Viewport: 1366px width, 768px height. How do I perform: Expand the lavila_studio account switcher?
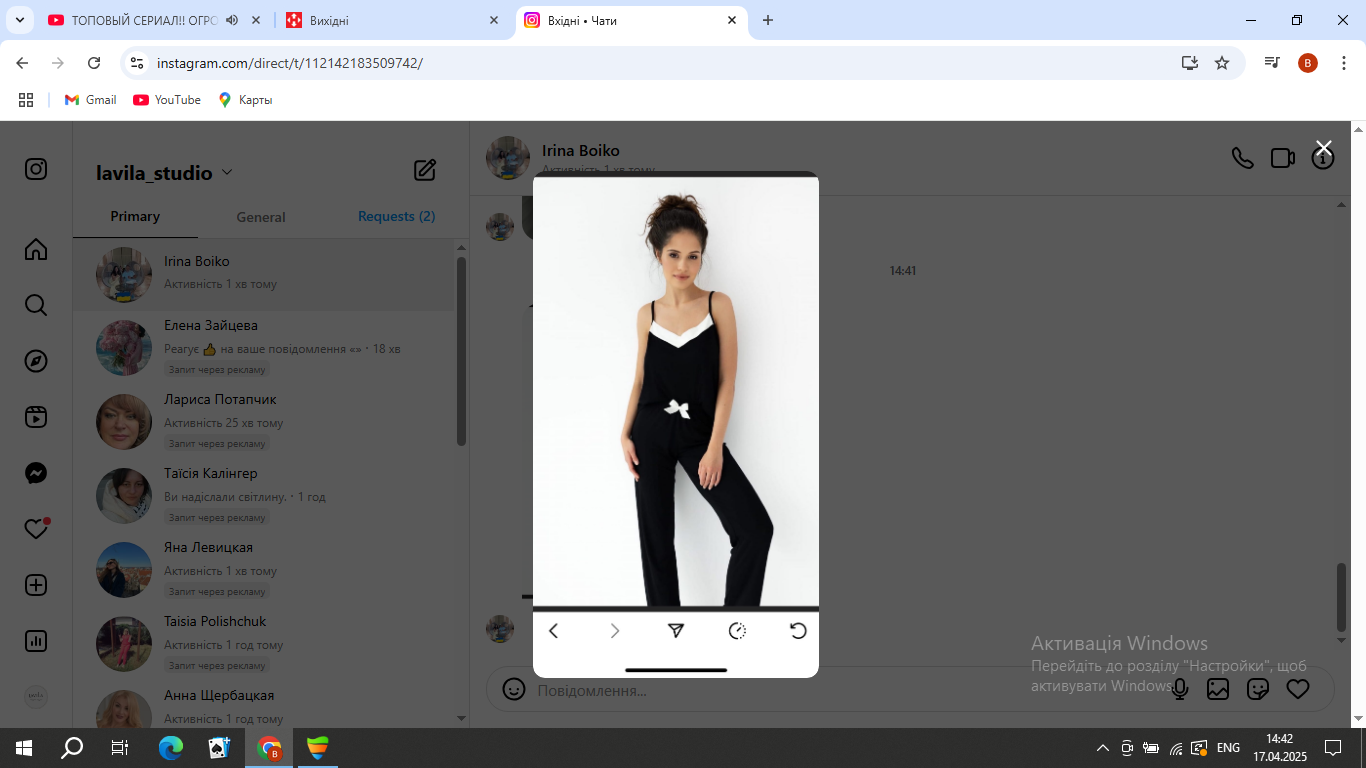[227, 172]
